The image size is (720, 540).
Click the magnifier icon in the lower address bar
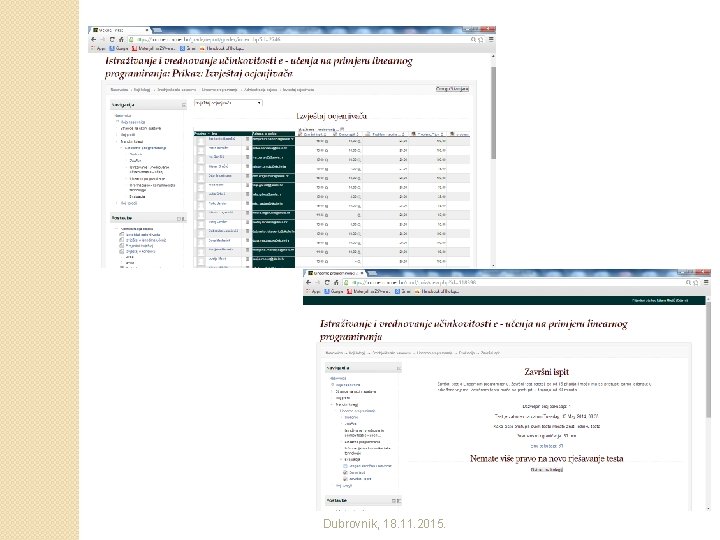688,282
